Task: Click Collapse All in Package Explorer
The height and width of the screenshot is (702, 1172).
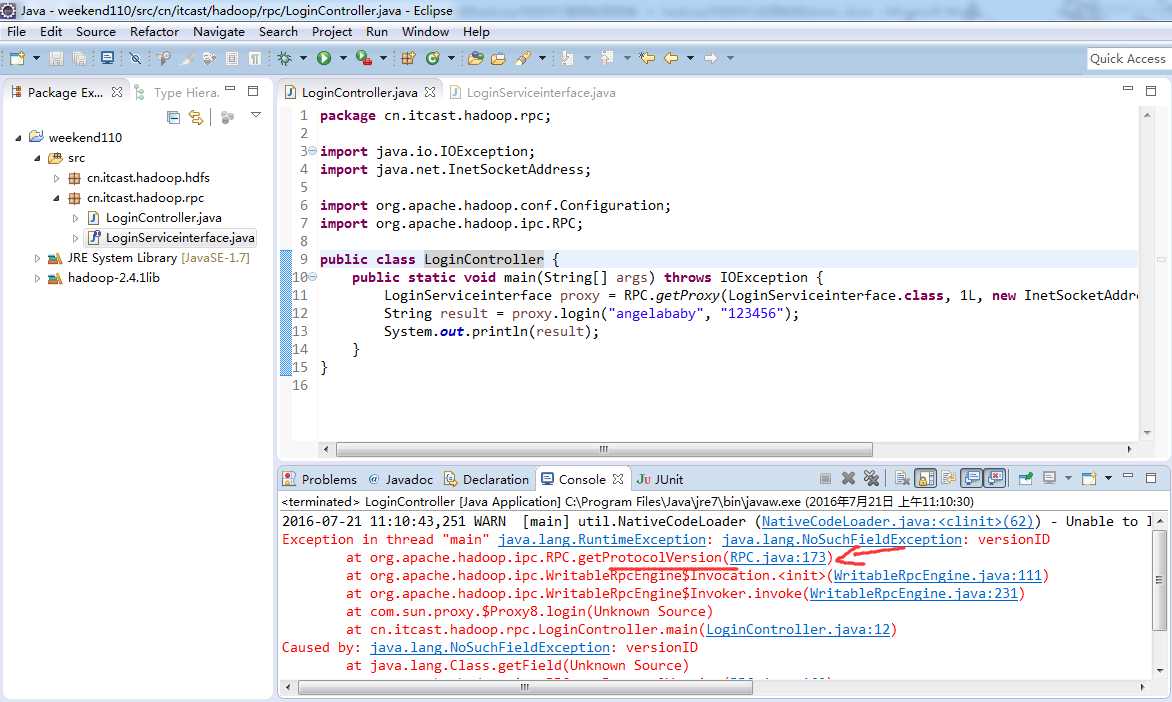Action: pos(173,117)
